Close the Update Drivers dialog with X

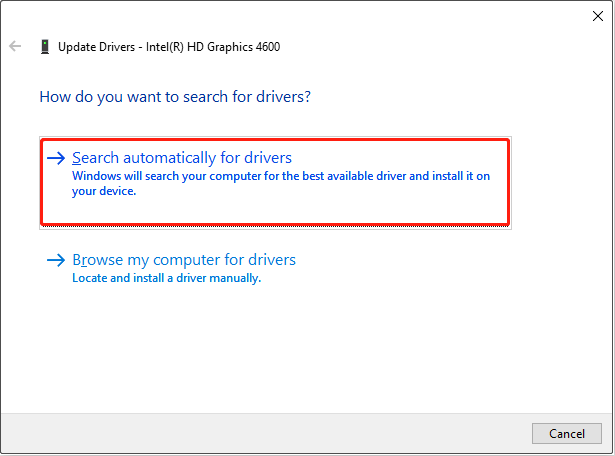[598, 16]
